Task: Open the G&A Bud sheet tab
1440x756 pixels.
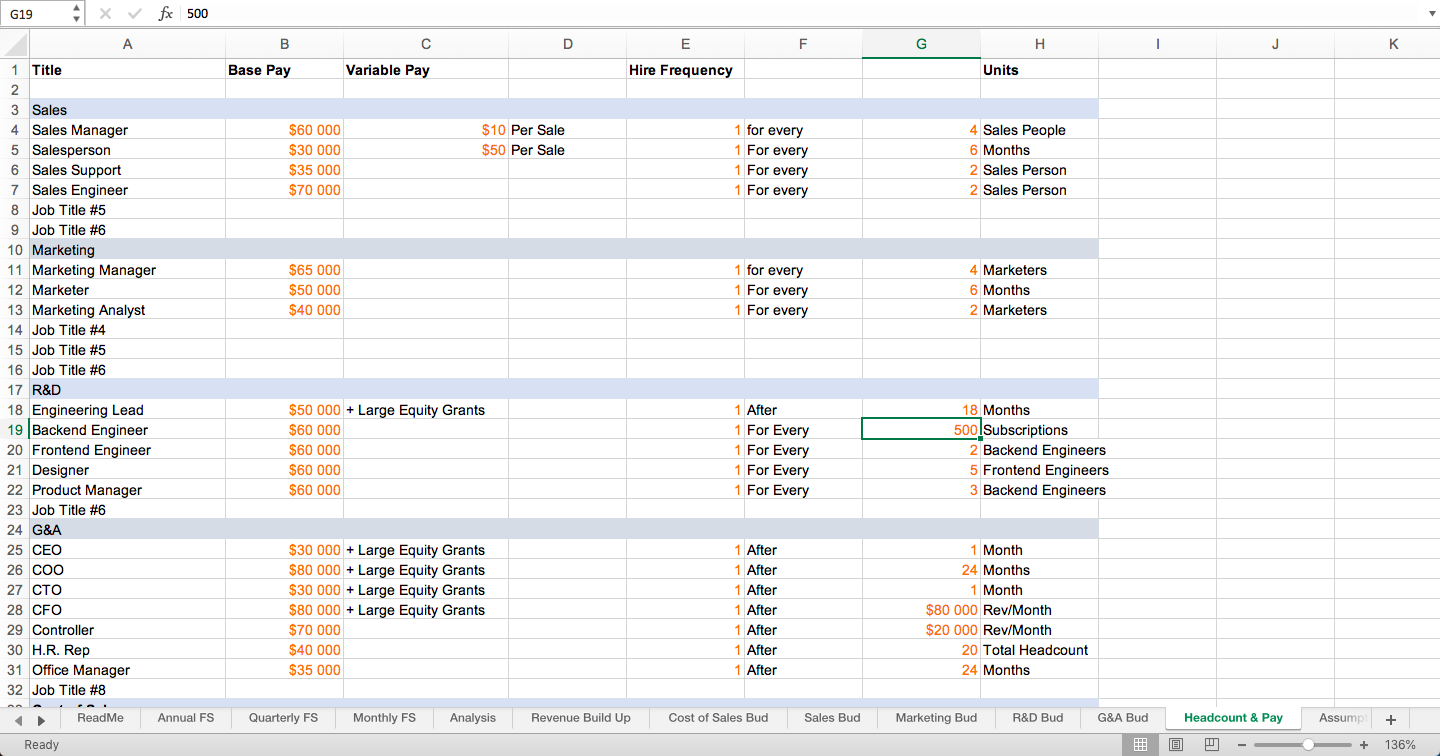Action: [x=1123, y=718]
